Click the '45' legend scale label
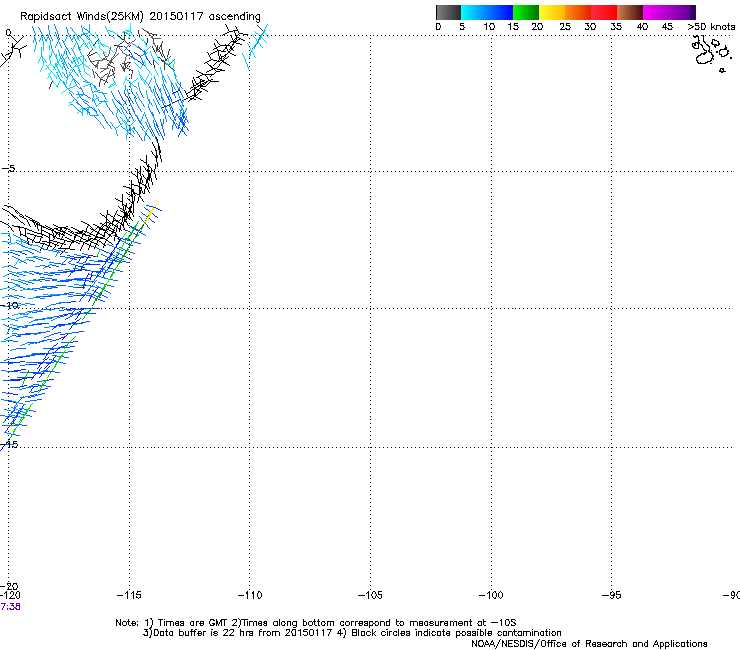This screenshot has height=650, width=740. [x=667, y=26]
